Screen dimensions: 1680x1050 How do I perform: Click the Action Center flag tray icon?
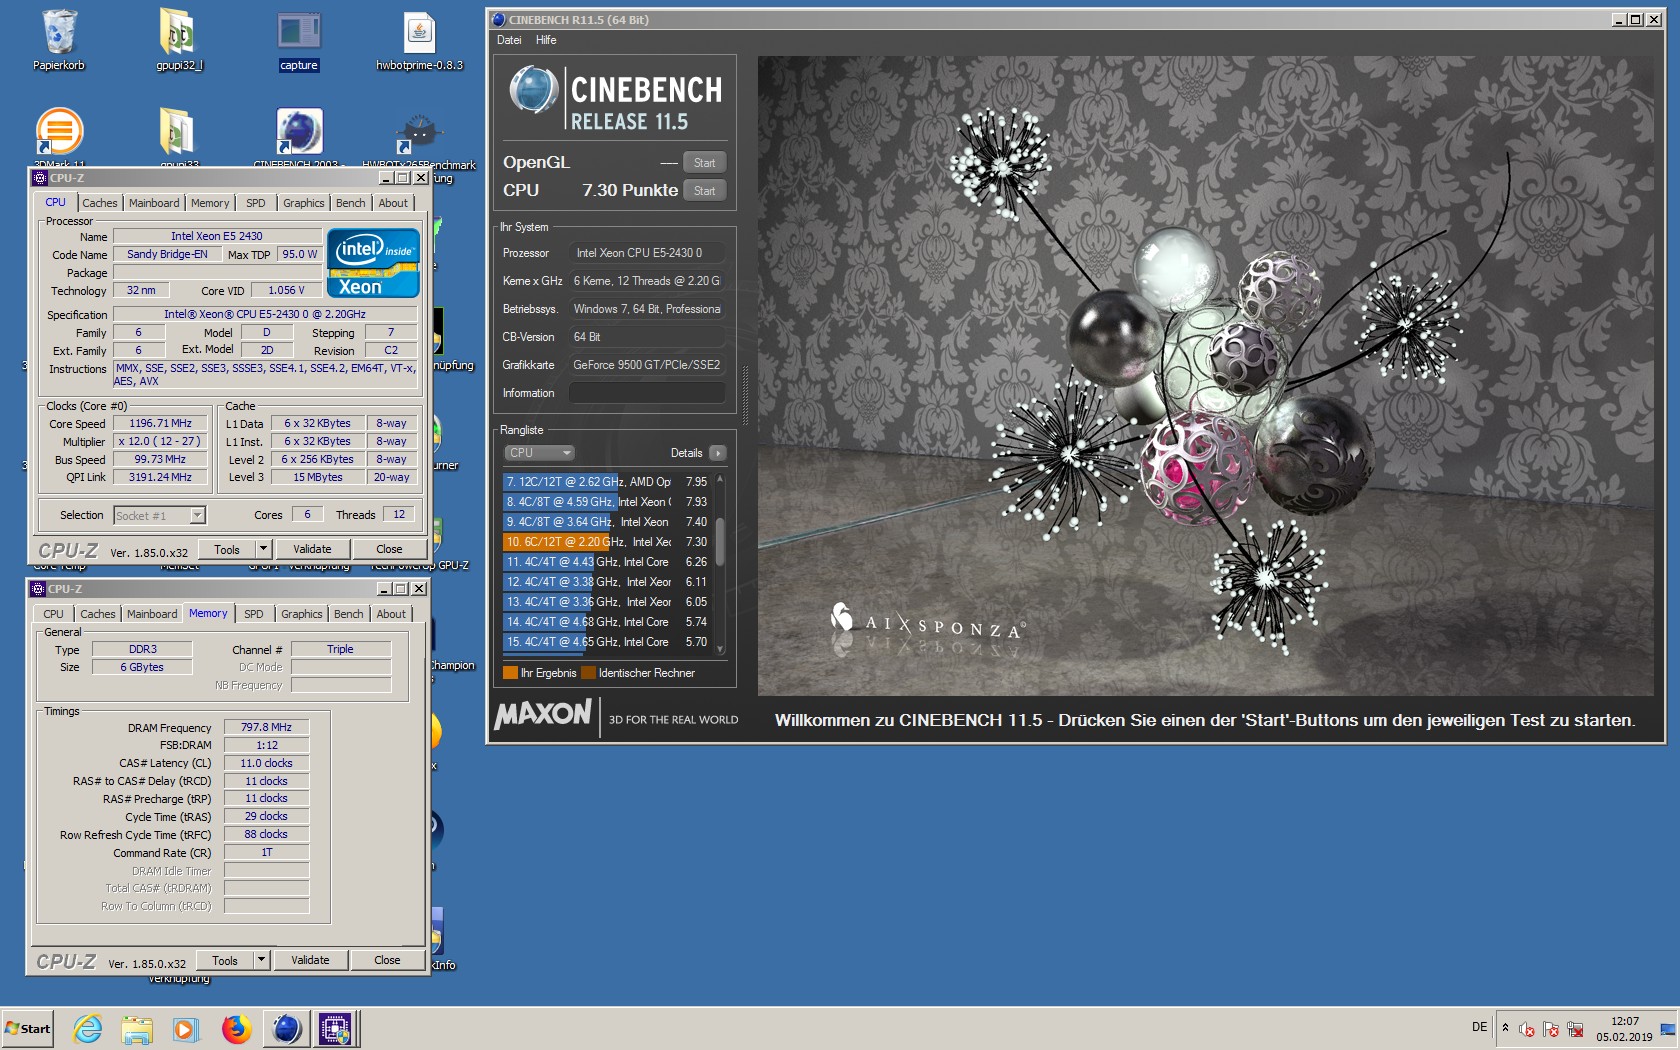point(1551,1029)
